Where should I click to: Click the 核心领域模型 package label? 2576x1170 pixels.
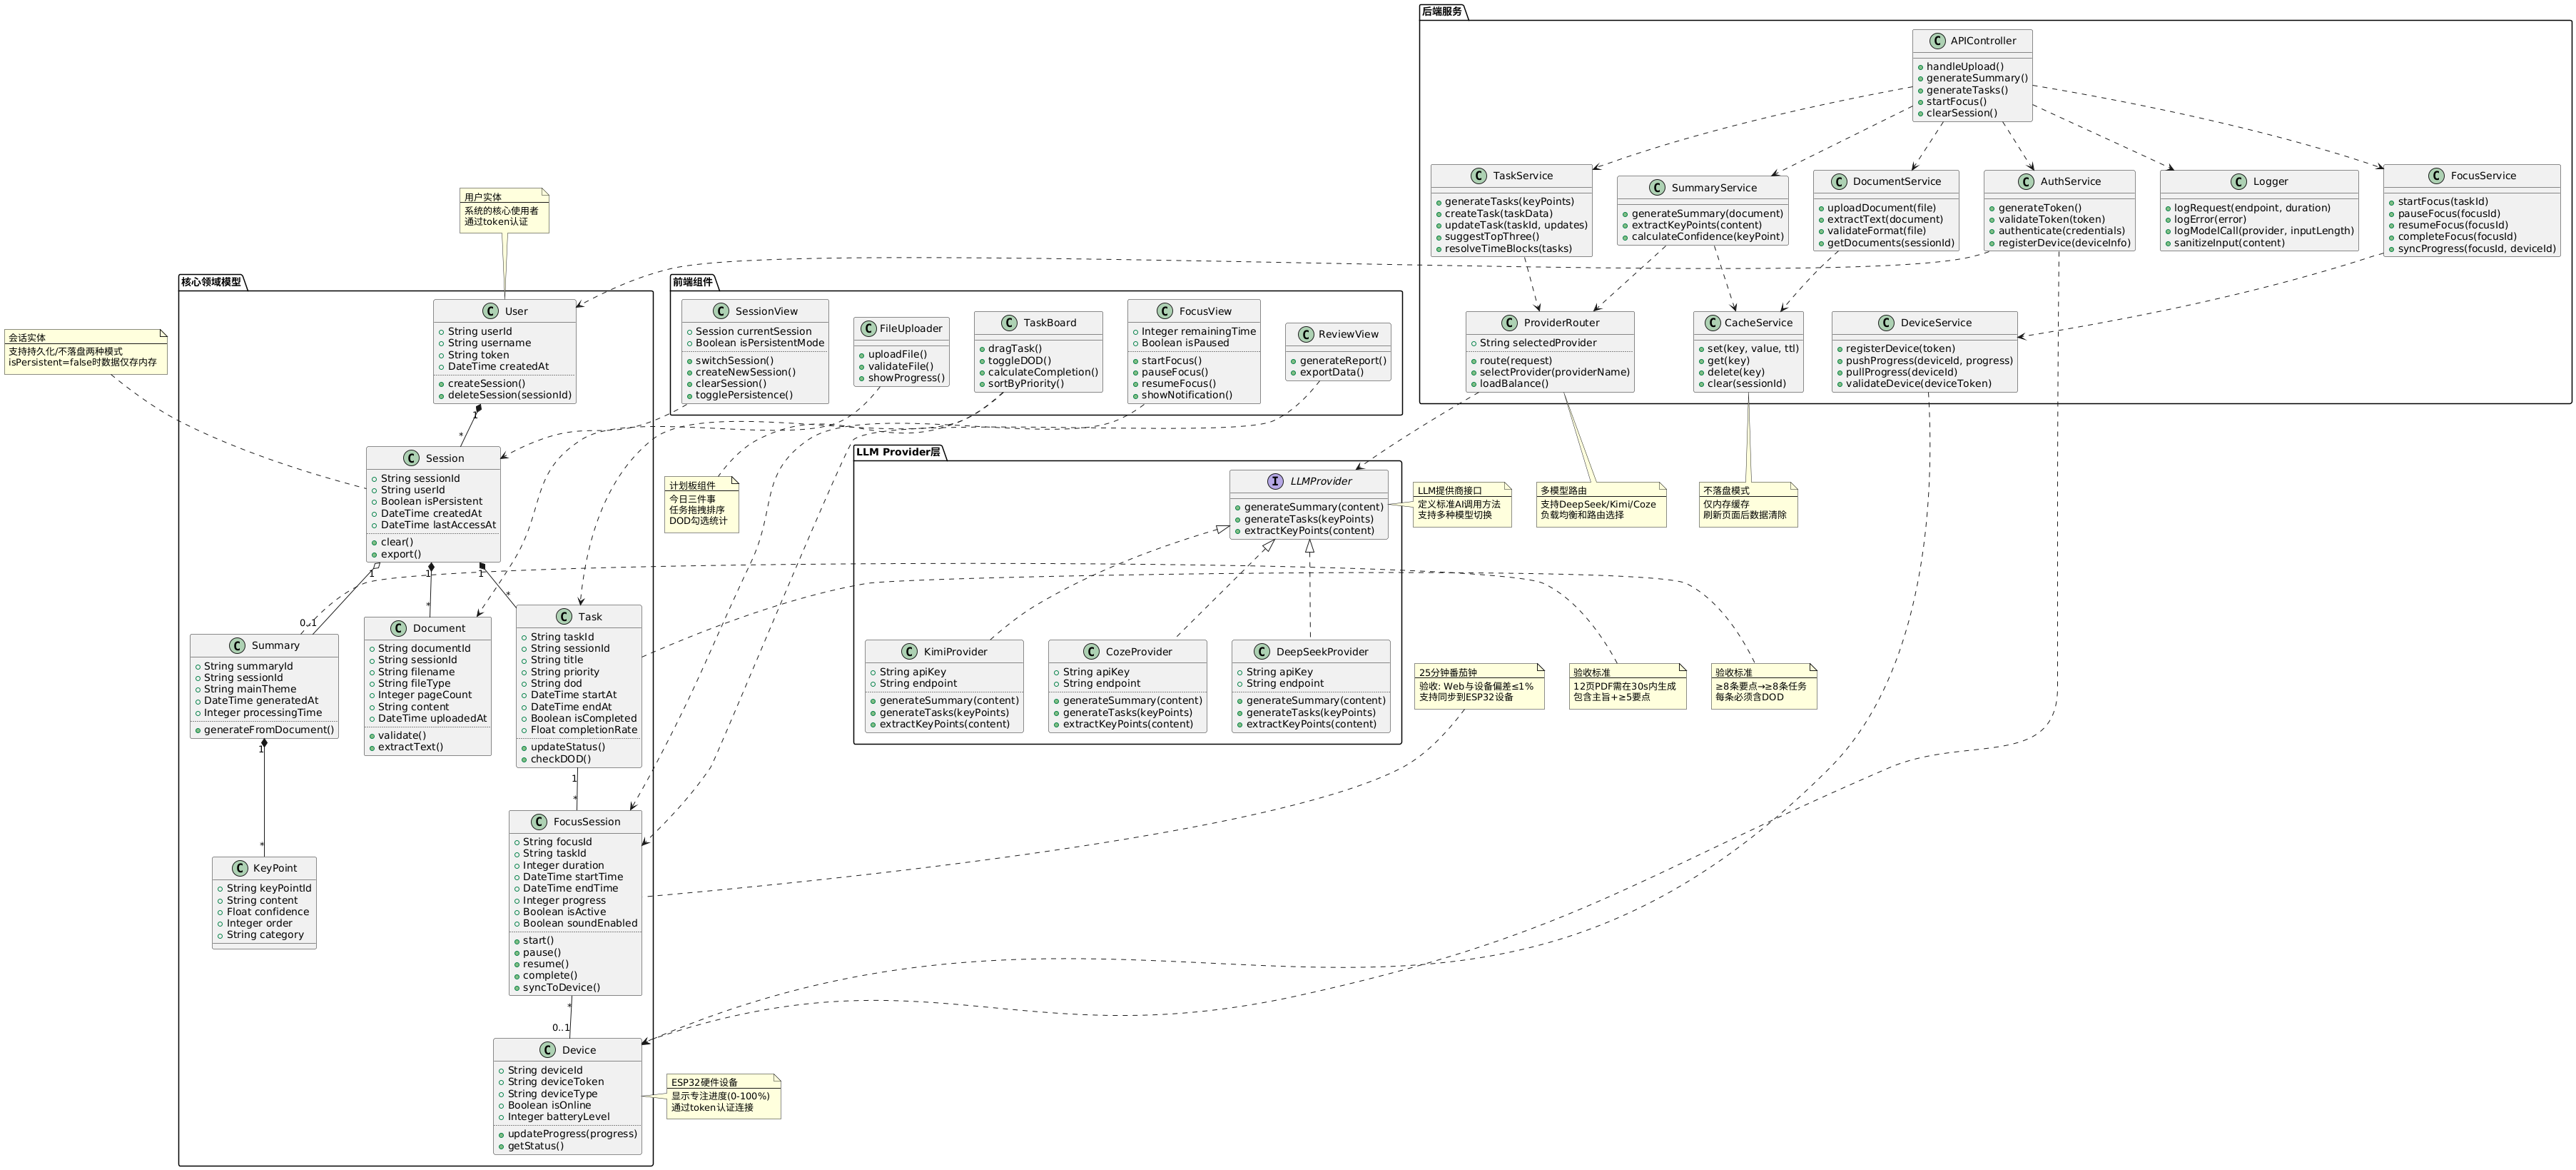[211, 282]
